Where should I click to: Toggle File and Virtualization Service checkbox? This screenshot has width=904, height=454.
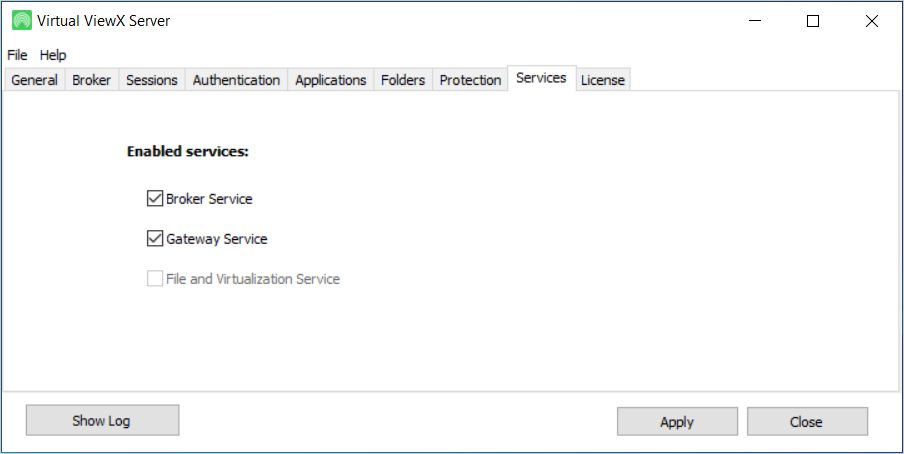(x=155, y=279)
